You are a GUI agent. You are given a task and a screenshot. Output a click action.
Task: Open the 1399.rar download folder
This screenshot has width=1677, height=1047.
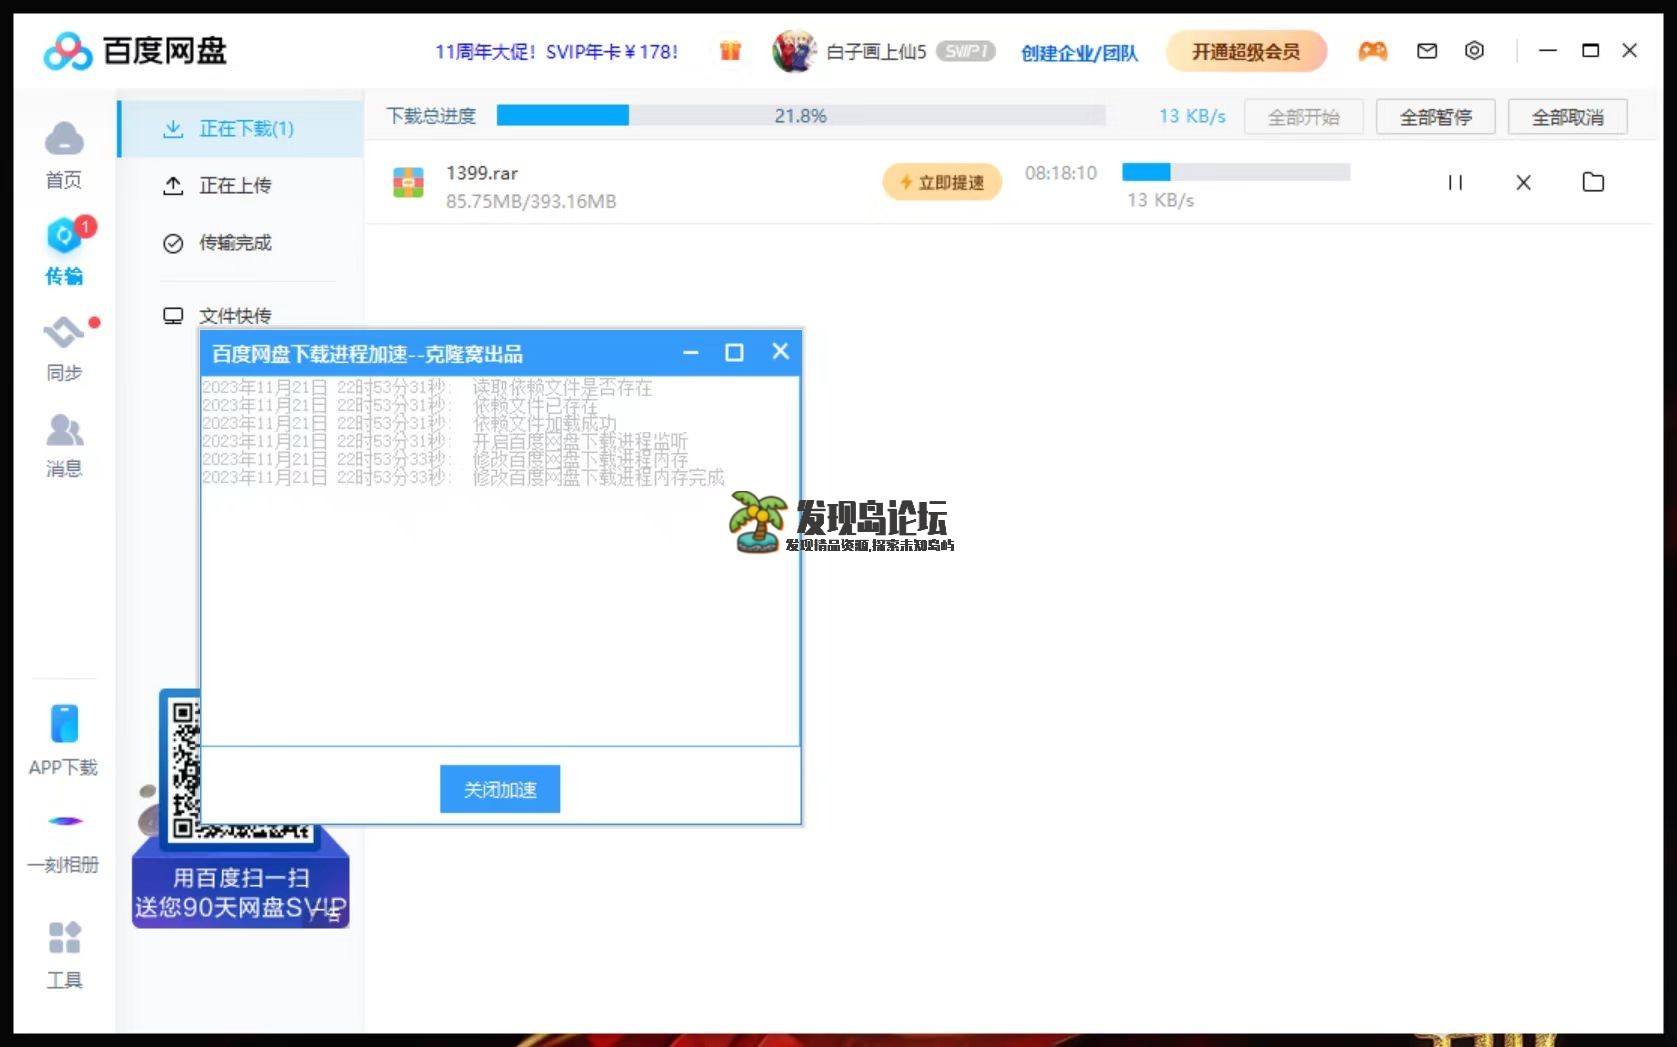click(1593, 182)
